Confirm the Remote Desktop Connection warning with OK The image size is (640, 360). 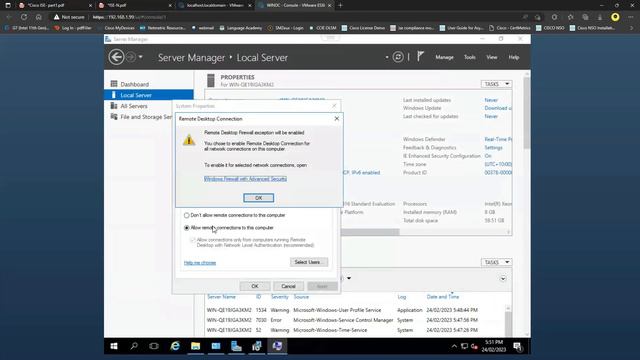coord(258,198)
